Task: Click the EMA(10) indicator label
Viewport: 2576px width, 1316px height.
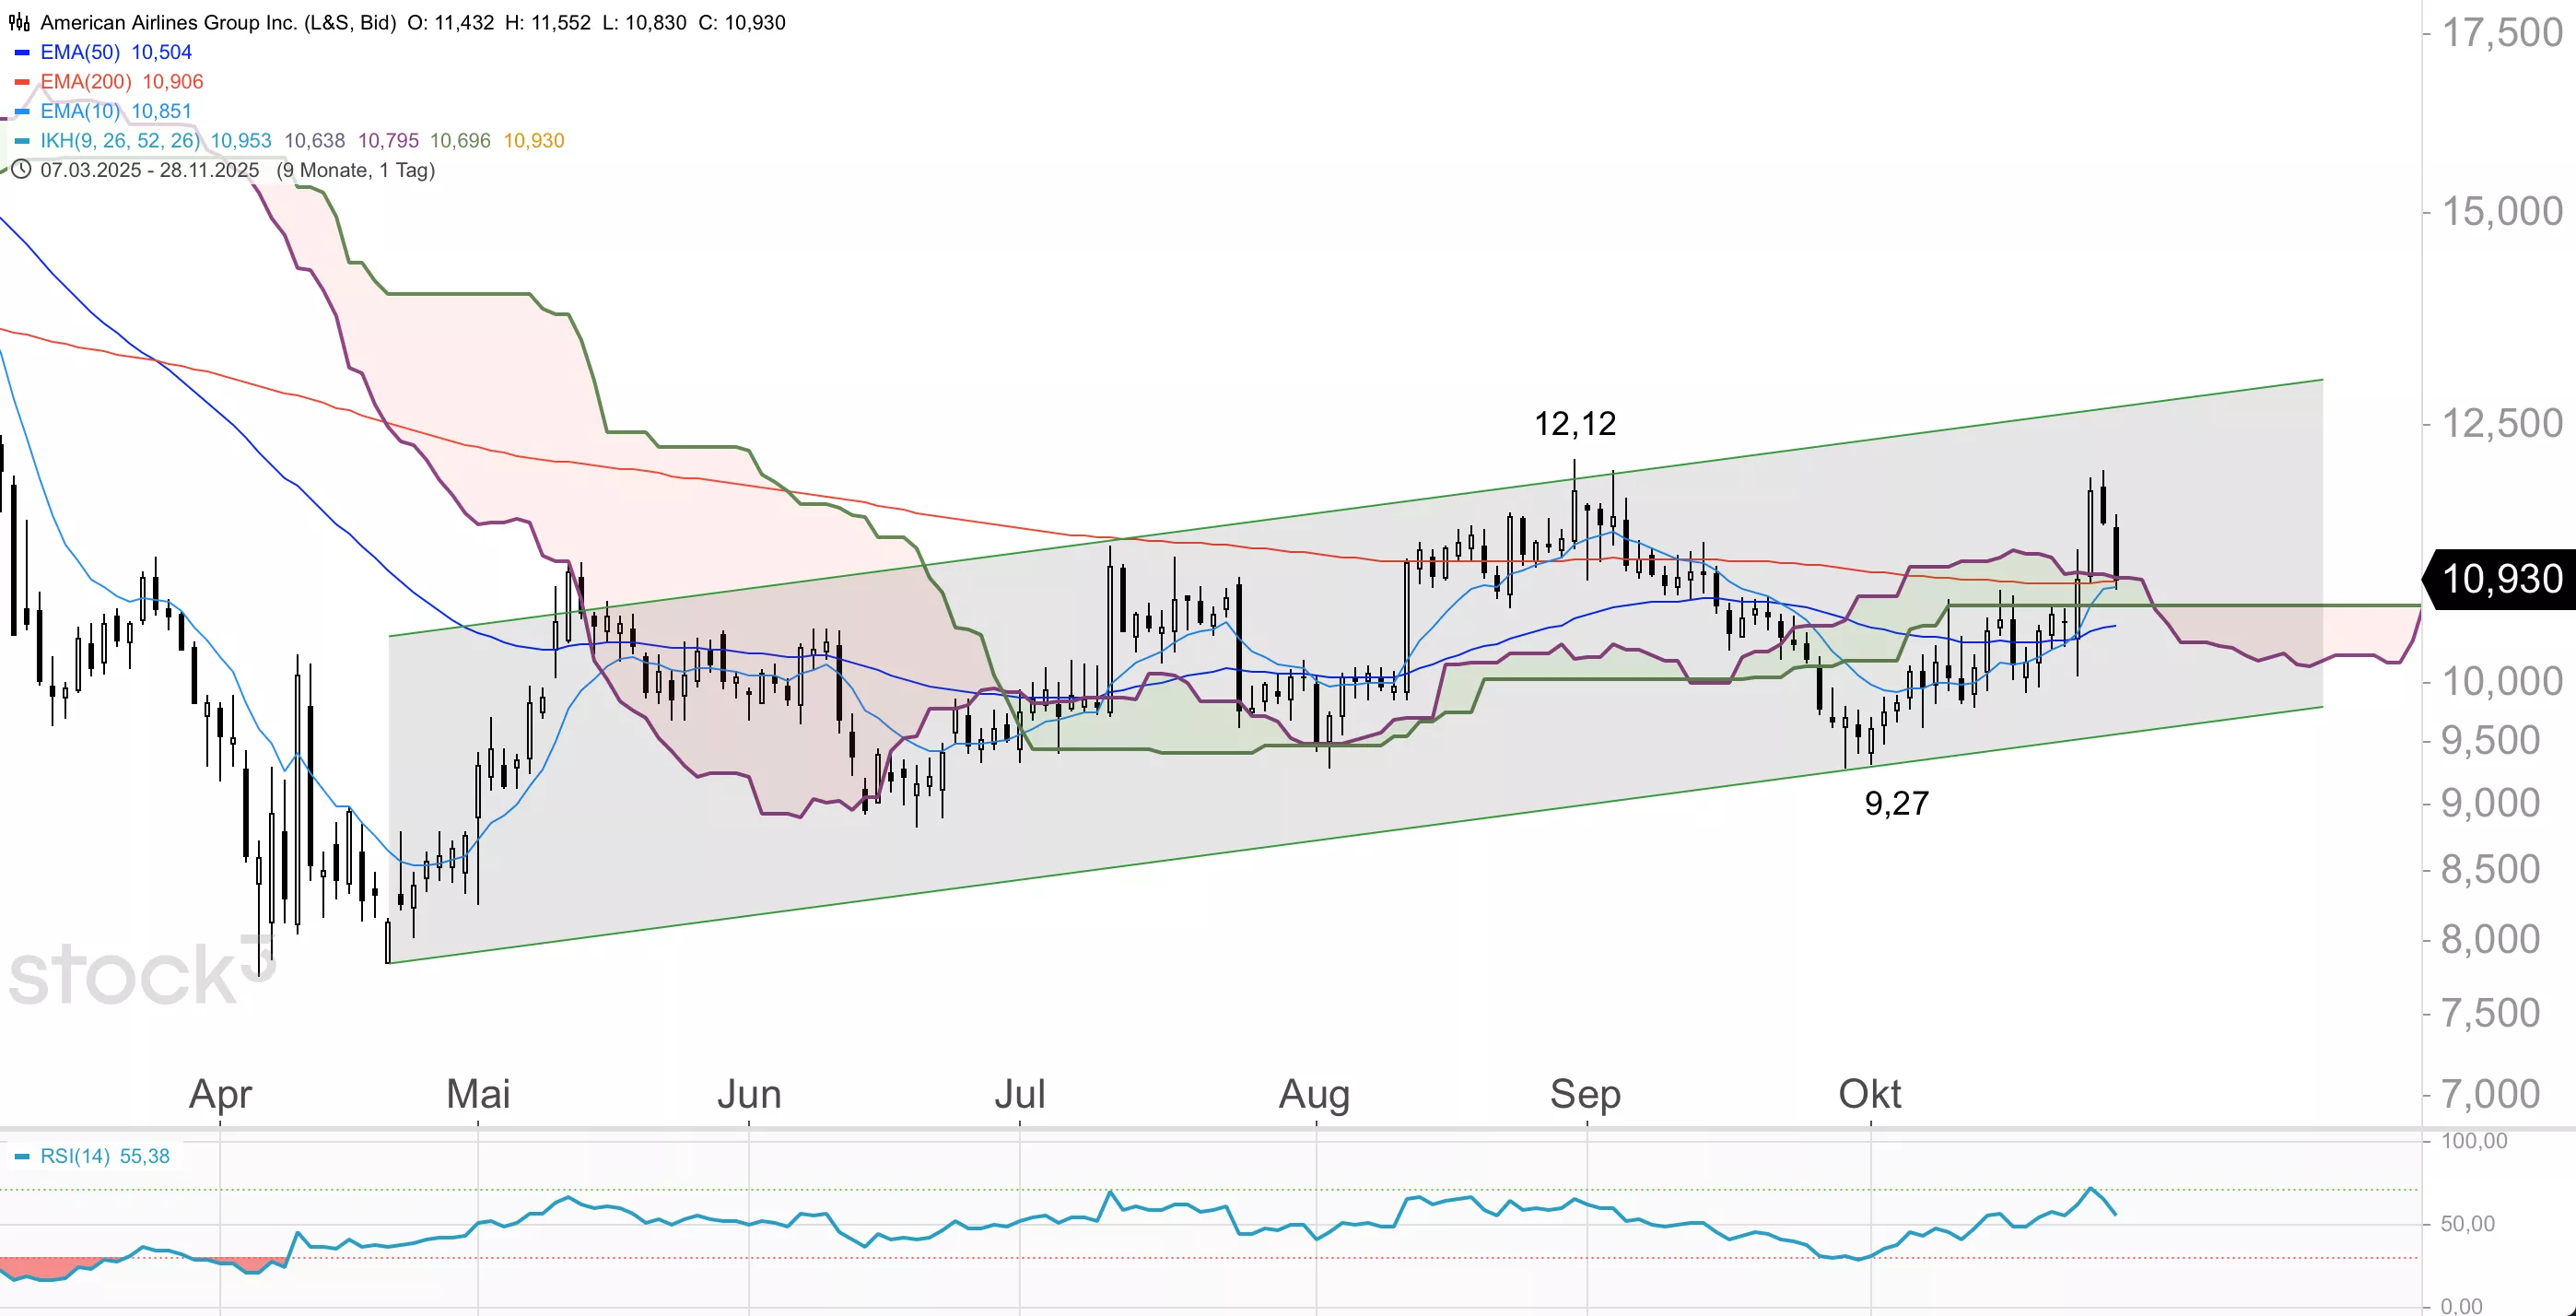Action: pos(80,111)
